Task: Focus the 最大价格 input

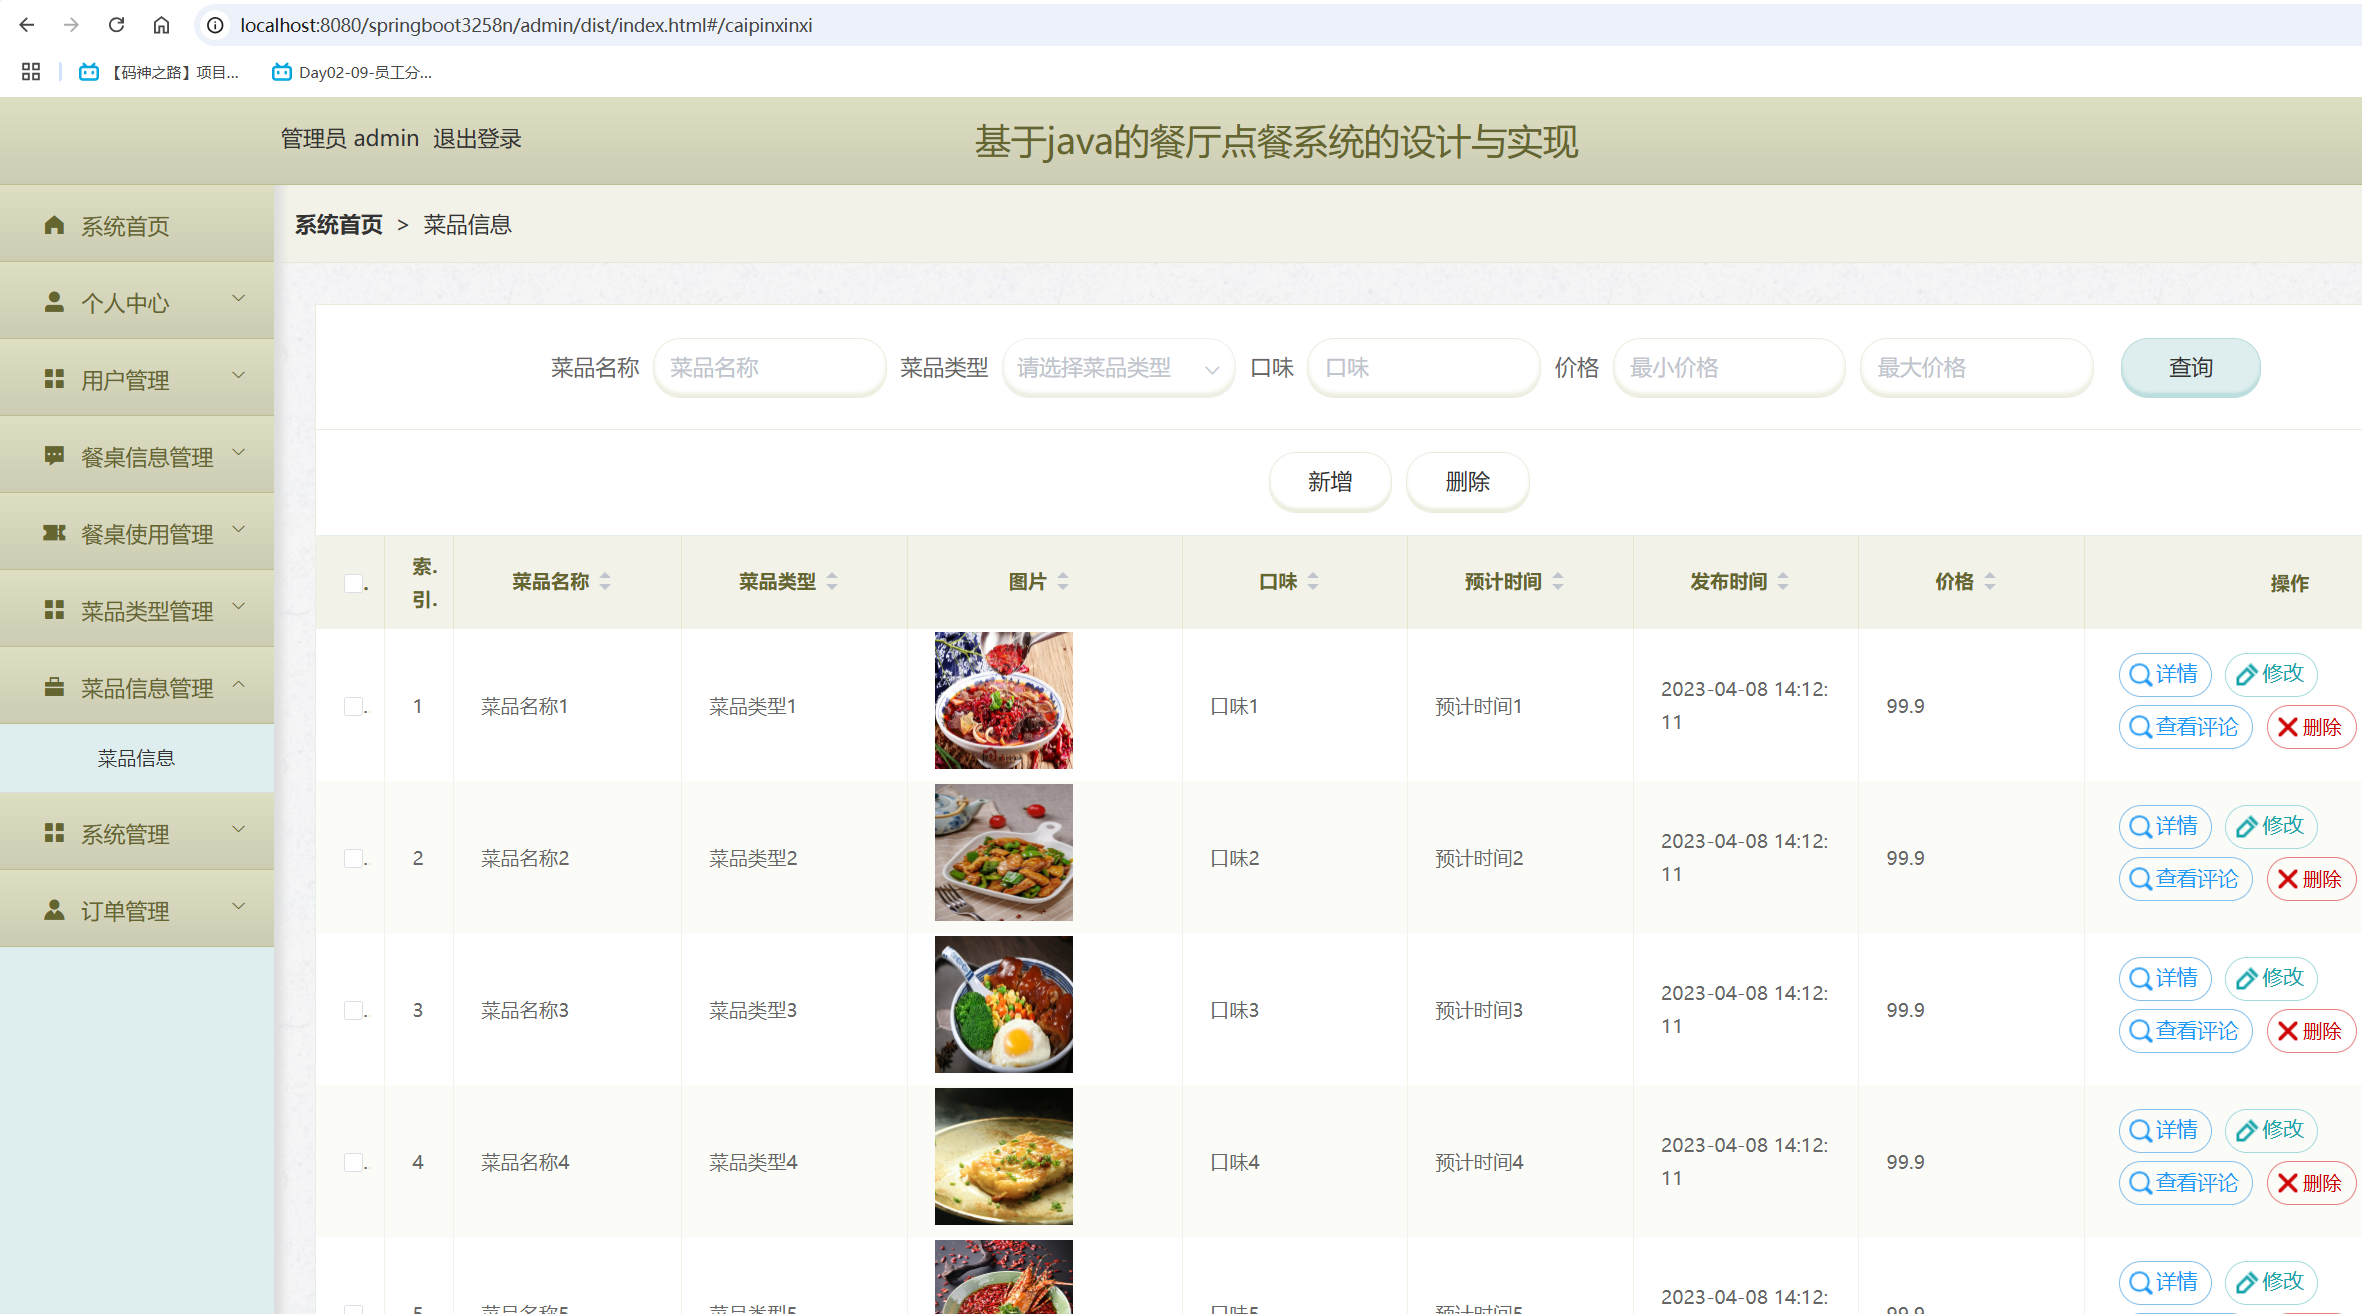Action: (1976, 368)
